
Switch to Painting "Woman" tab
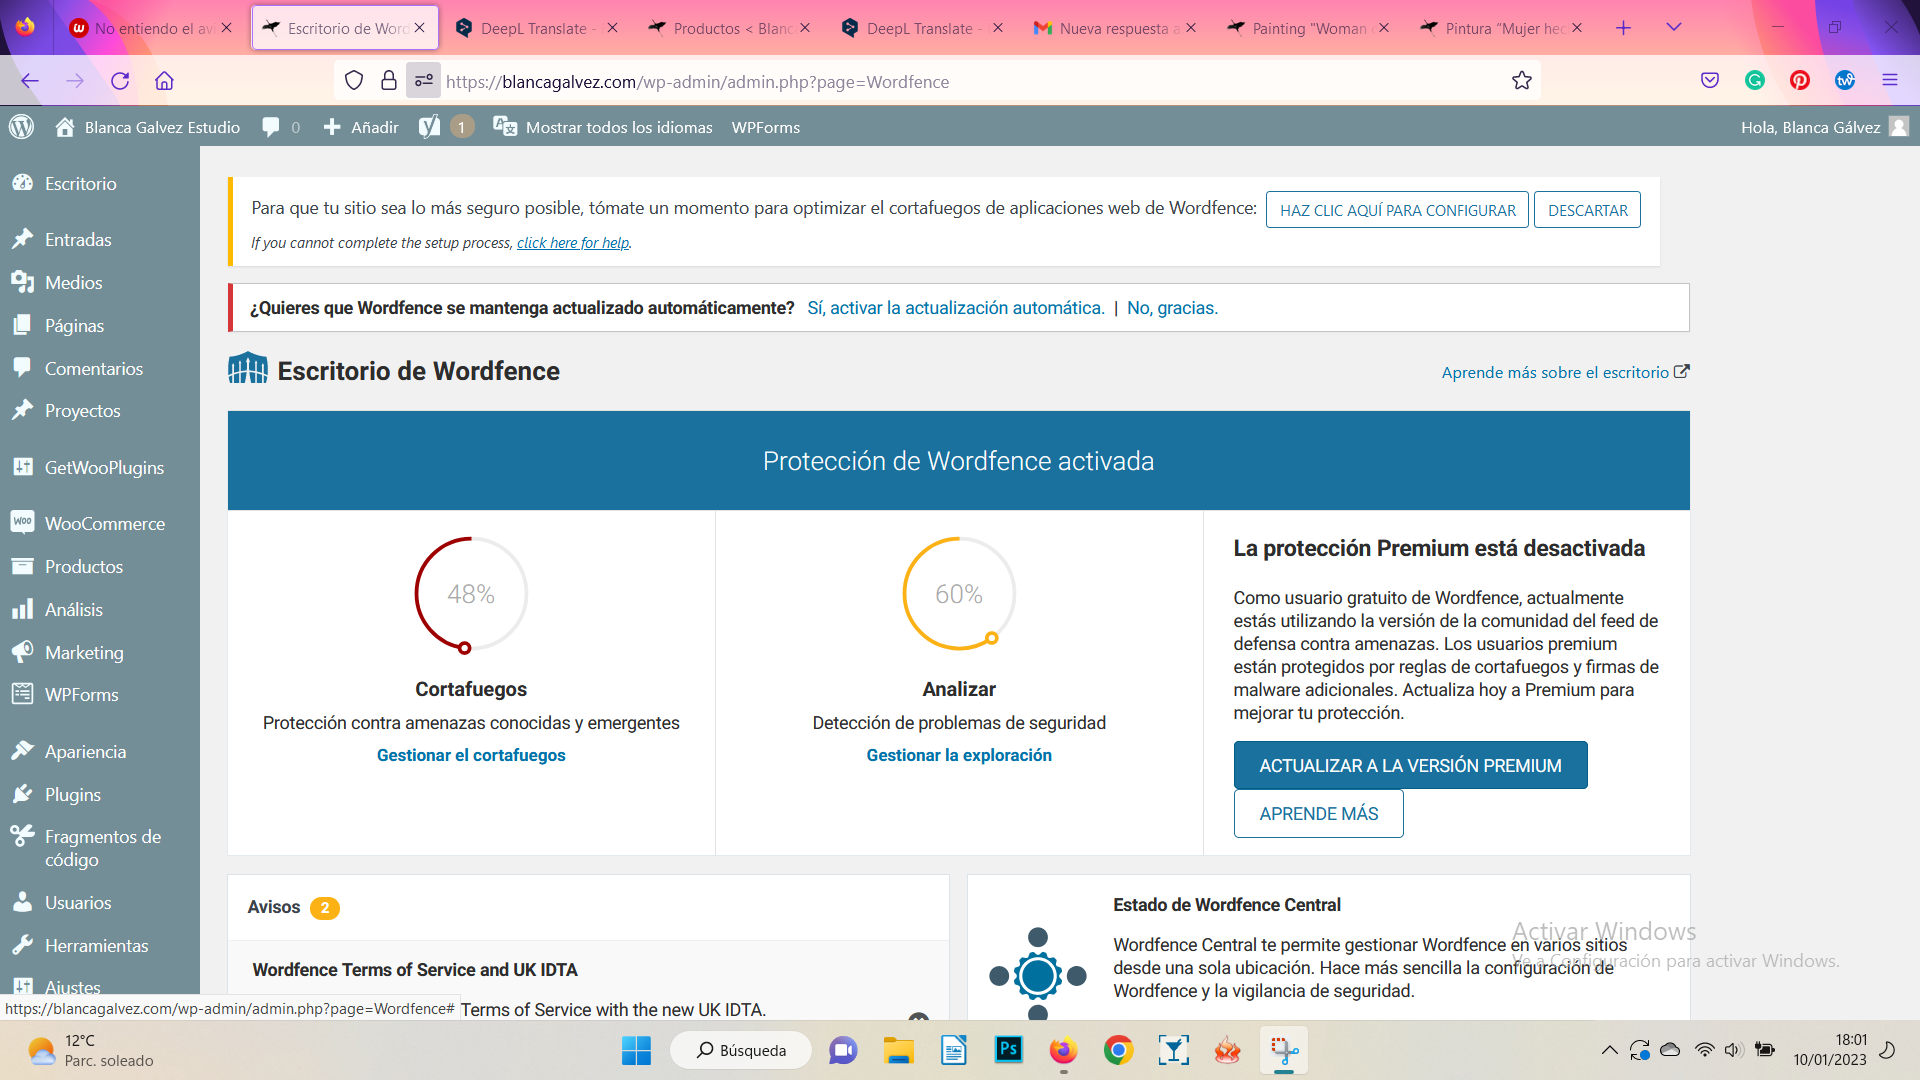(1308, 28)
